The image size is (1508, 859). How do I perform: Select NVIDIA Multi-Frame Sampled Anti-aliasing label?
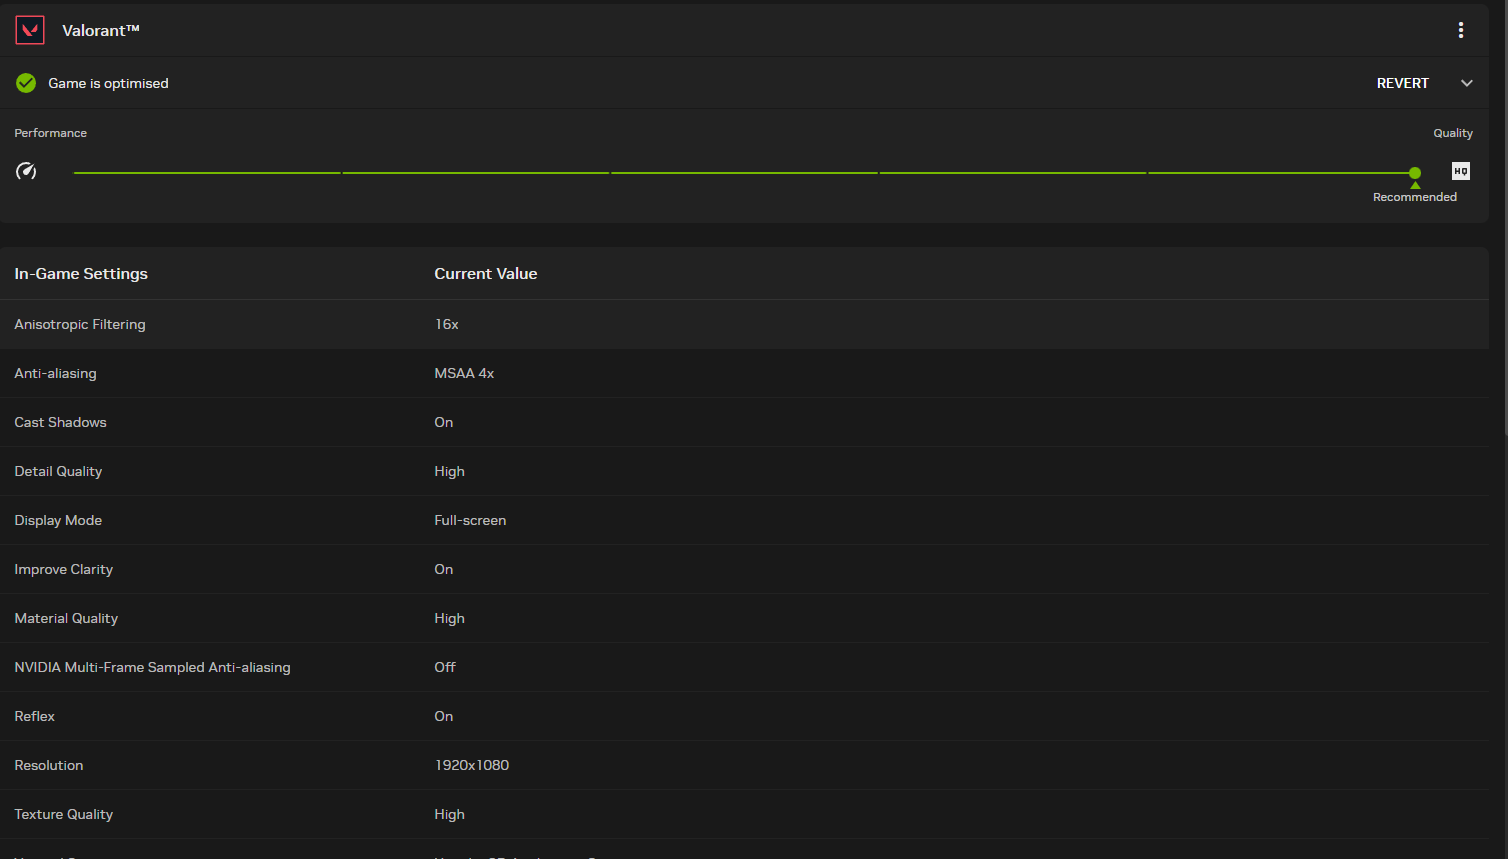[x=152, y=667]
